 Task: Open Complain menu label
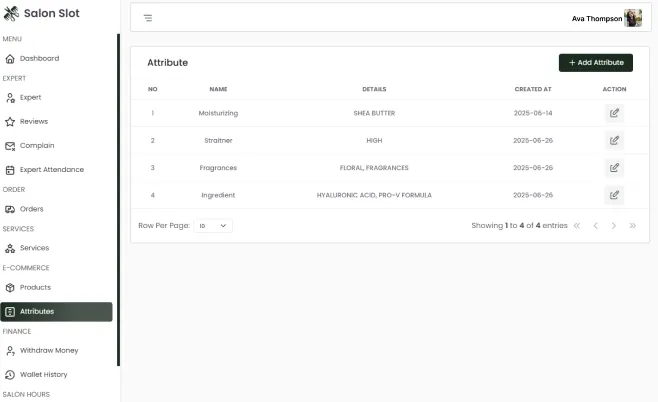[x=37, y=146]
